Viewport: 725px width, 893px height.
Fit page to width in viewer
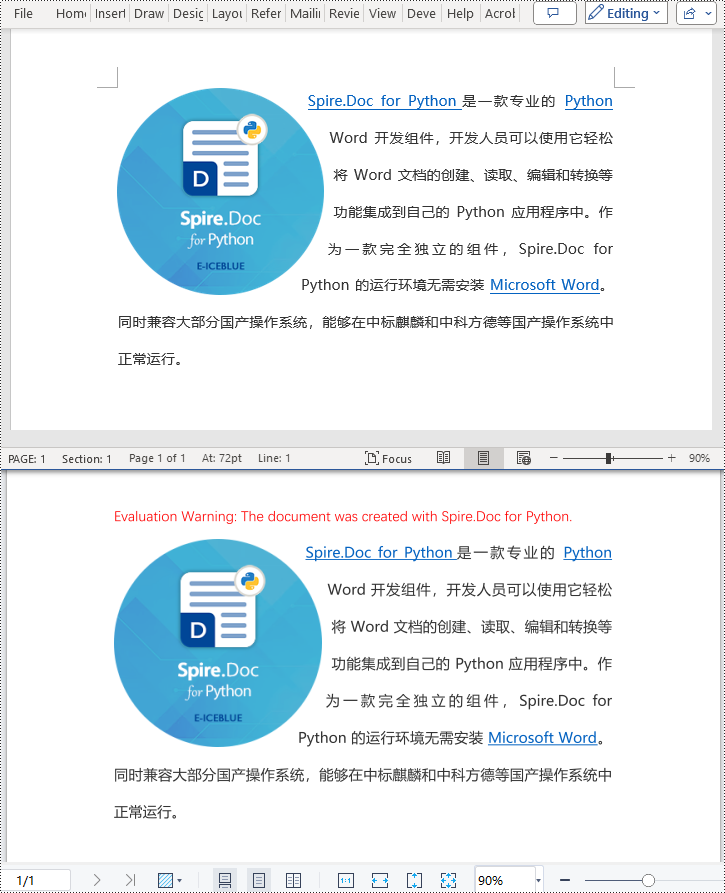tap(380, 880)
